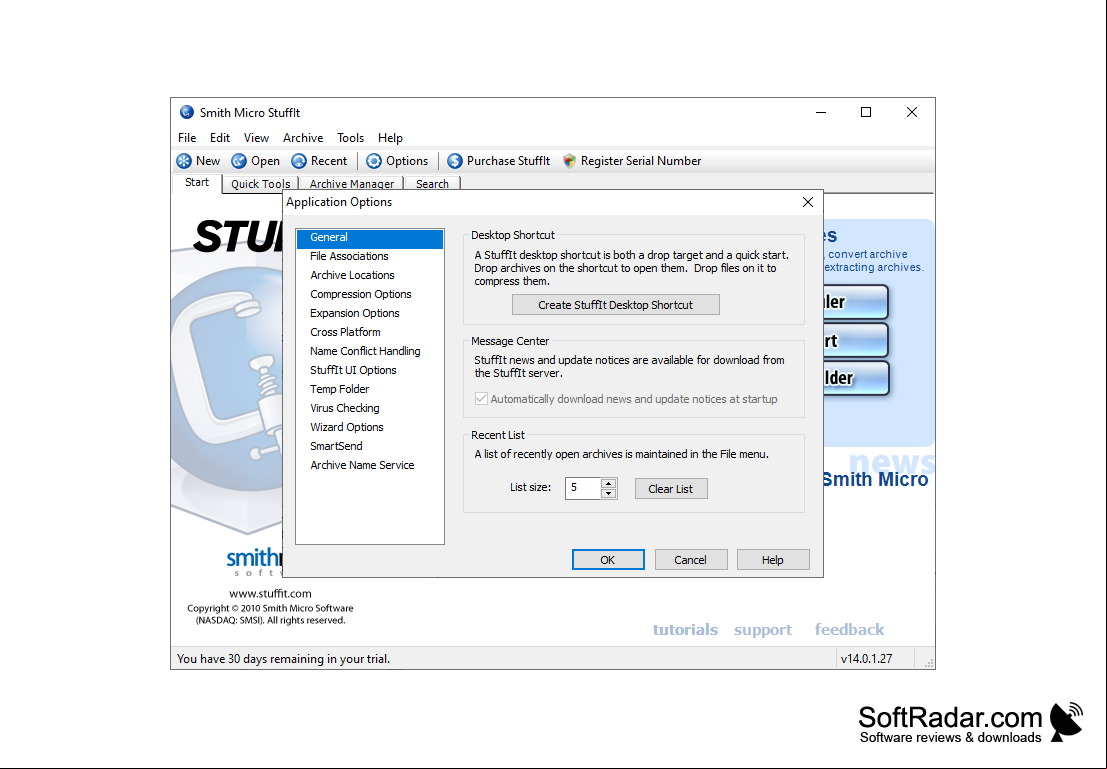Open the Archive menu

point(303,138)
